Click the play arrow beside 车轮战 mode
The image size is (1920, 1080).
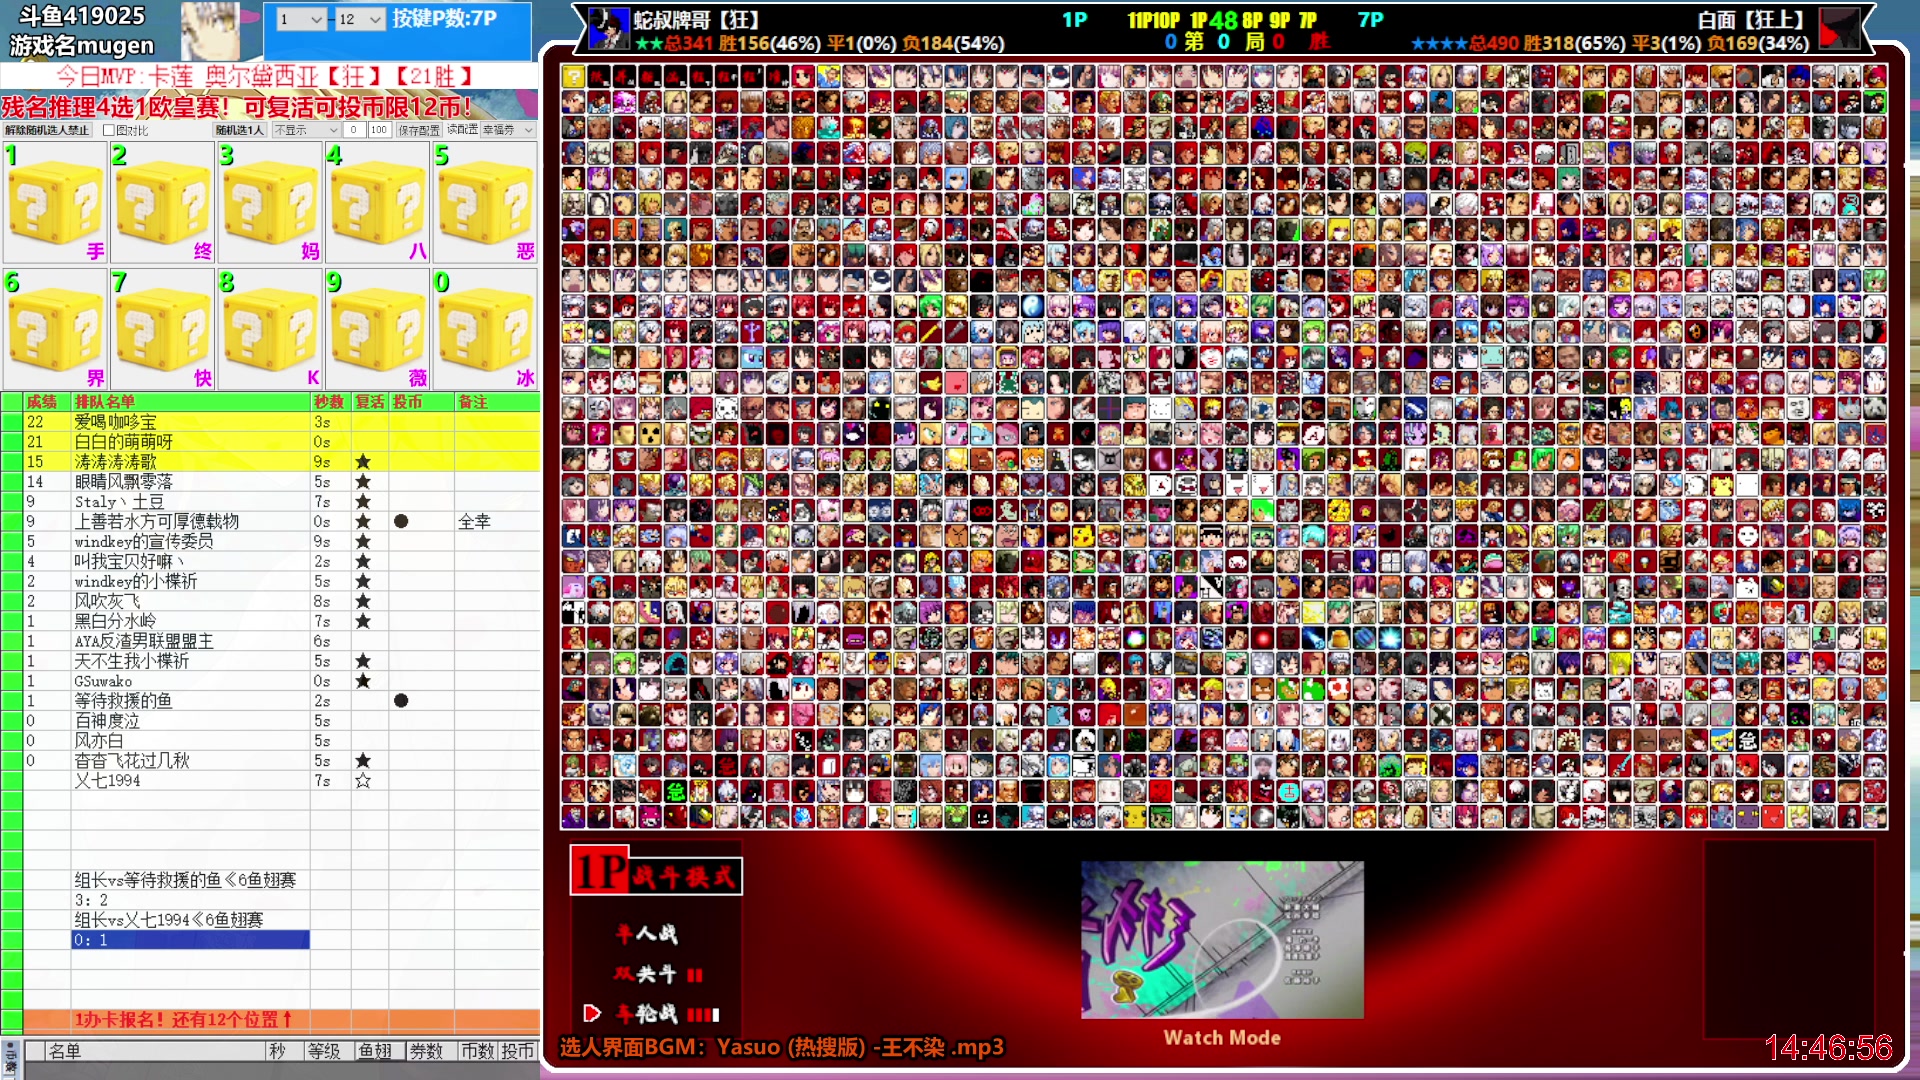(x=592, y=1013)
